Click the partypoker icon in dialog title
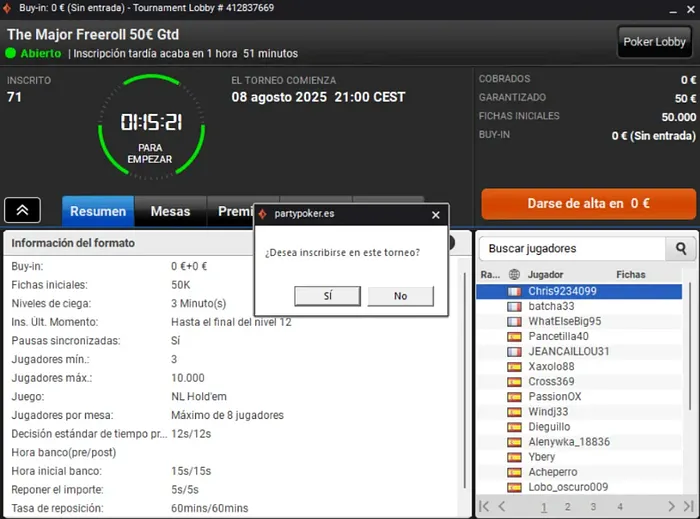Image resolution: width=700 pixels, height=519 pixels. [263, 214]
